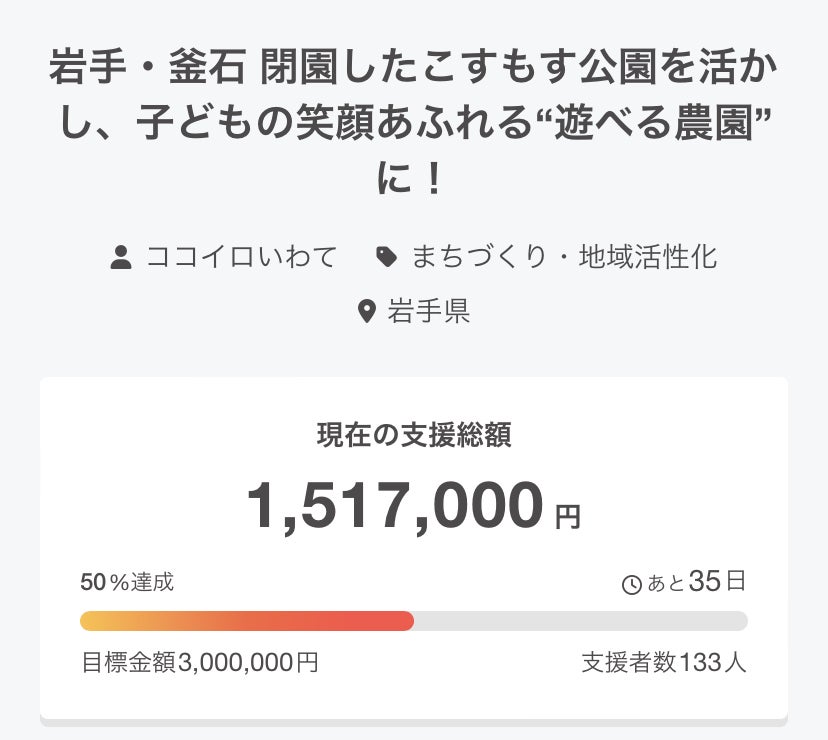Click the project title starting with 岩手・釜石
This screenshot has height=740, width=828.
click(414, 72)
